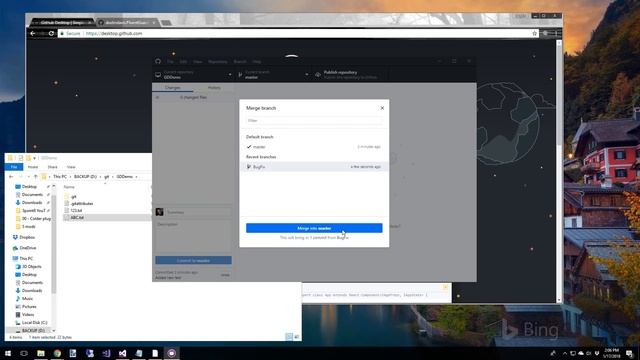Click the Undo button for last commit
Image resolution: width=640 pixels, height=360 pixels.
tap(225, 275)
